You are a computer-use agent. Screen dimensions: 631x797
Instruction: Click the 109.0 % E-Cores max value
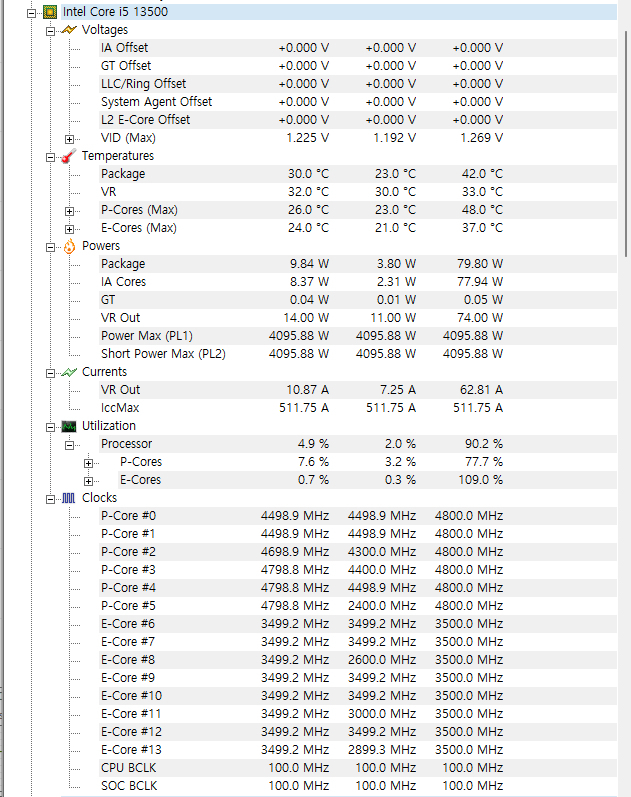[480, 480]
